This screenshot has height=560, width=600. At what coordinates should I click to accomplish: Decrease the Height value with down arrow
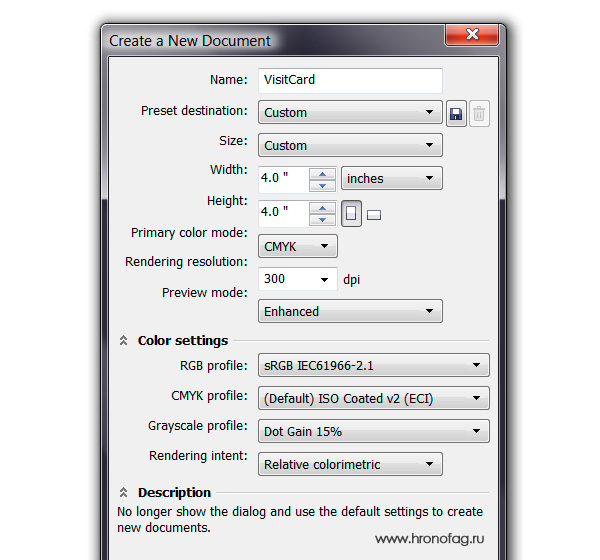(322, 218)
